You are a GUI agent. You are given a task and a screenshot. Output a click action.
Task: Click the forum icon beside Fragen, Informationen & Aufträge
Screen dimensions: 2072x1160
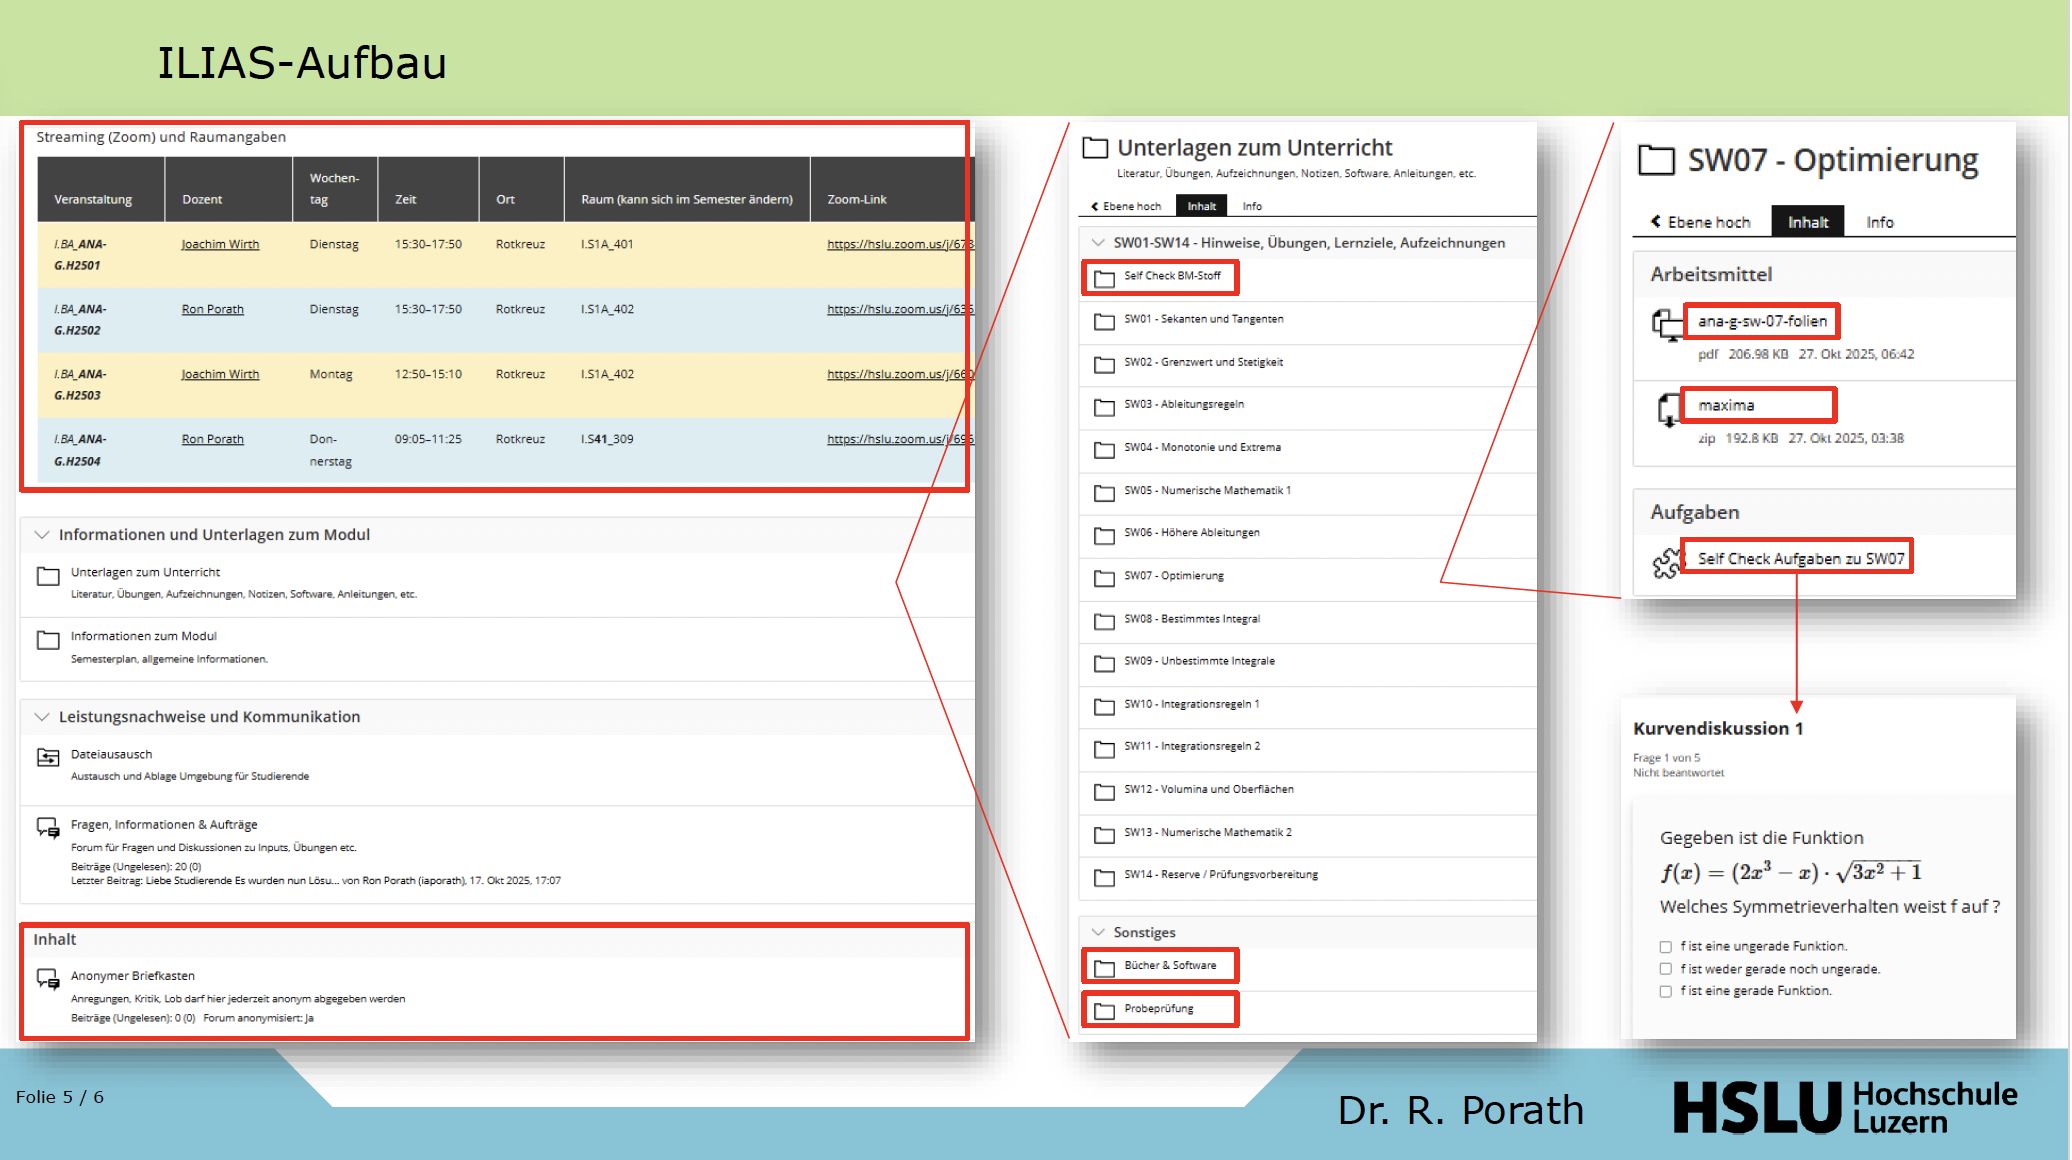click(47, 828)
